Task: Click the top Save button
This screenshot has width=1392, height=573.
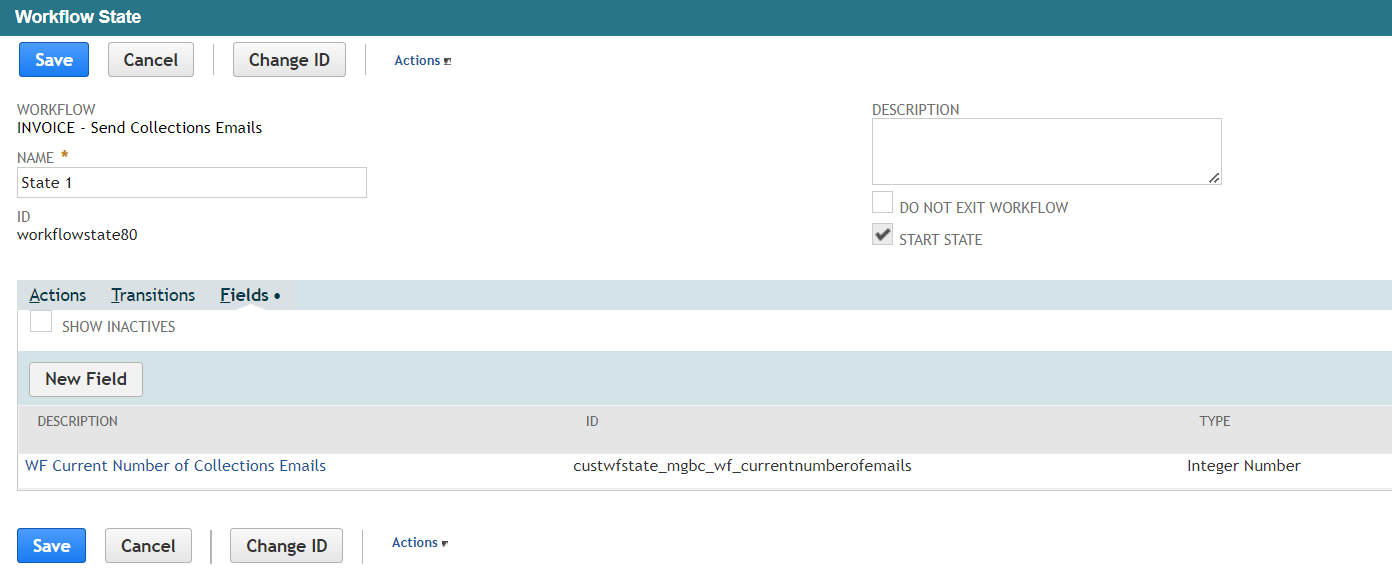Action: 54,60
